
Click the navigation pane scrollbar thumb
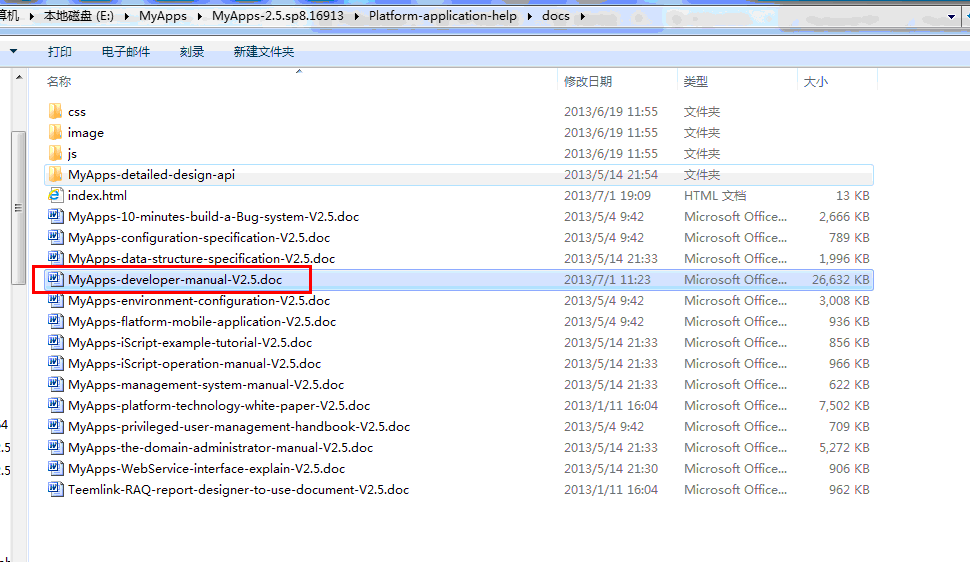19,207
